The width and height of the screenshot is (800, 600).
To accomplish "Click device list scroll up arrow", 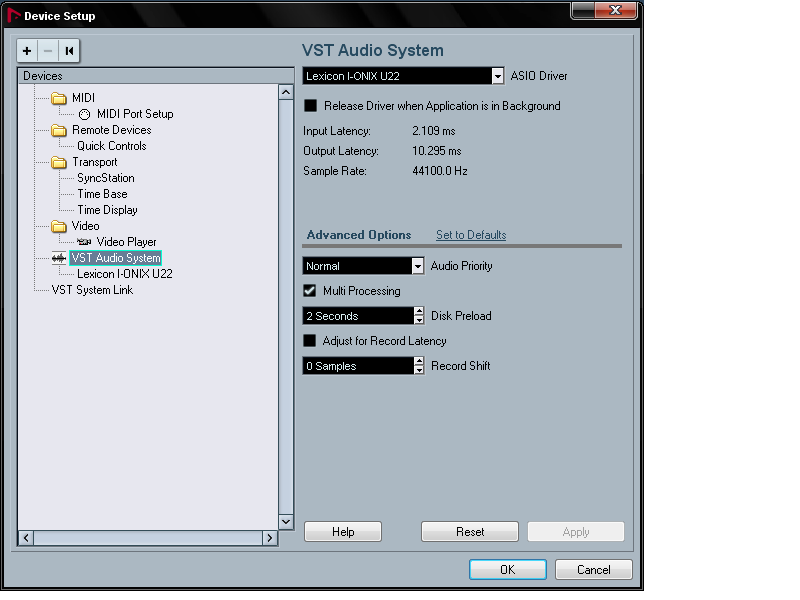I will point(286,92).
